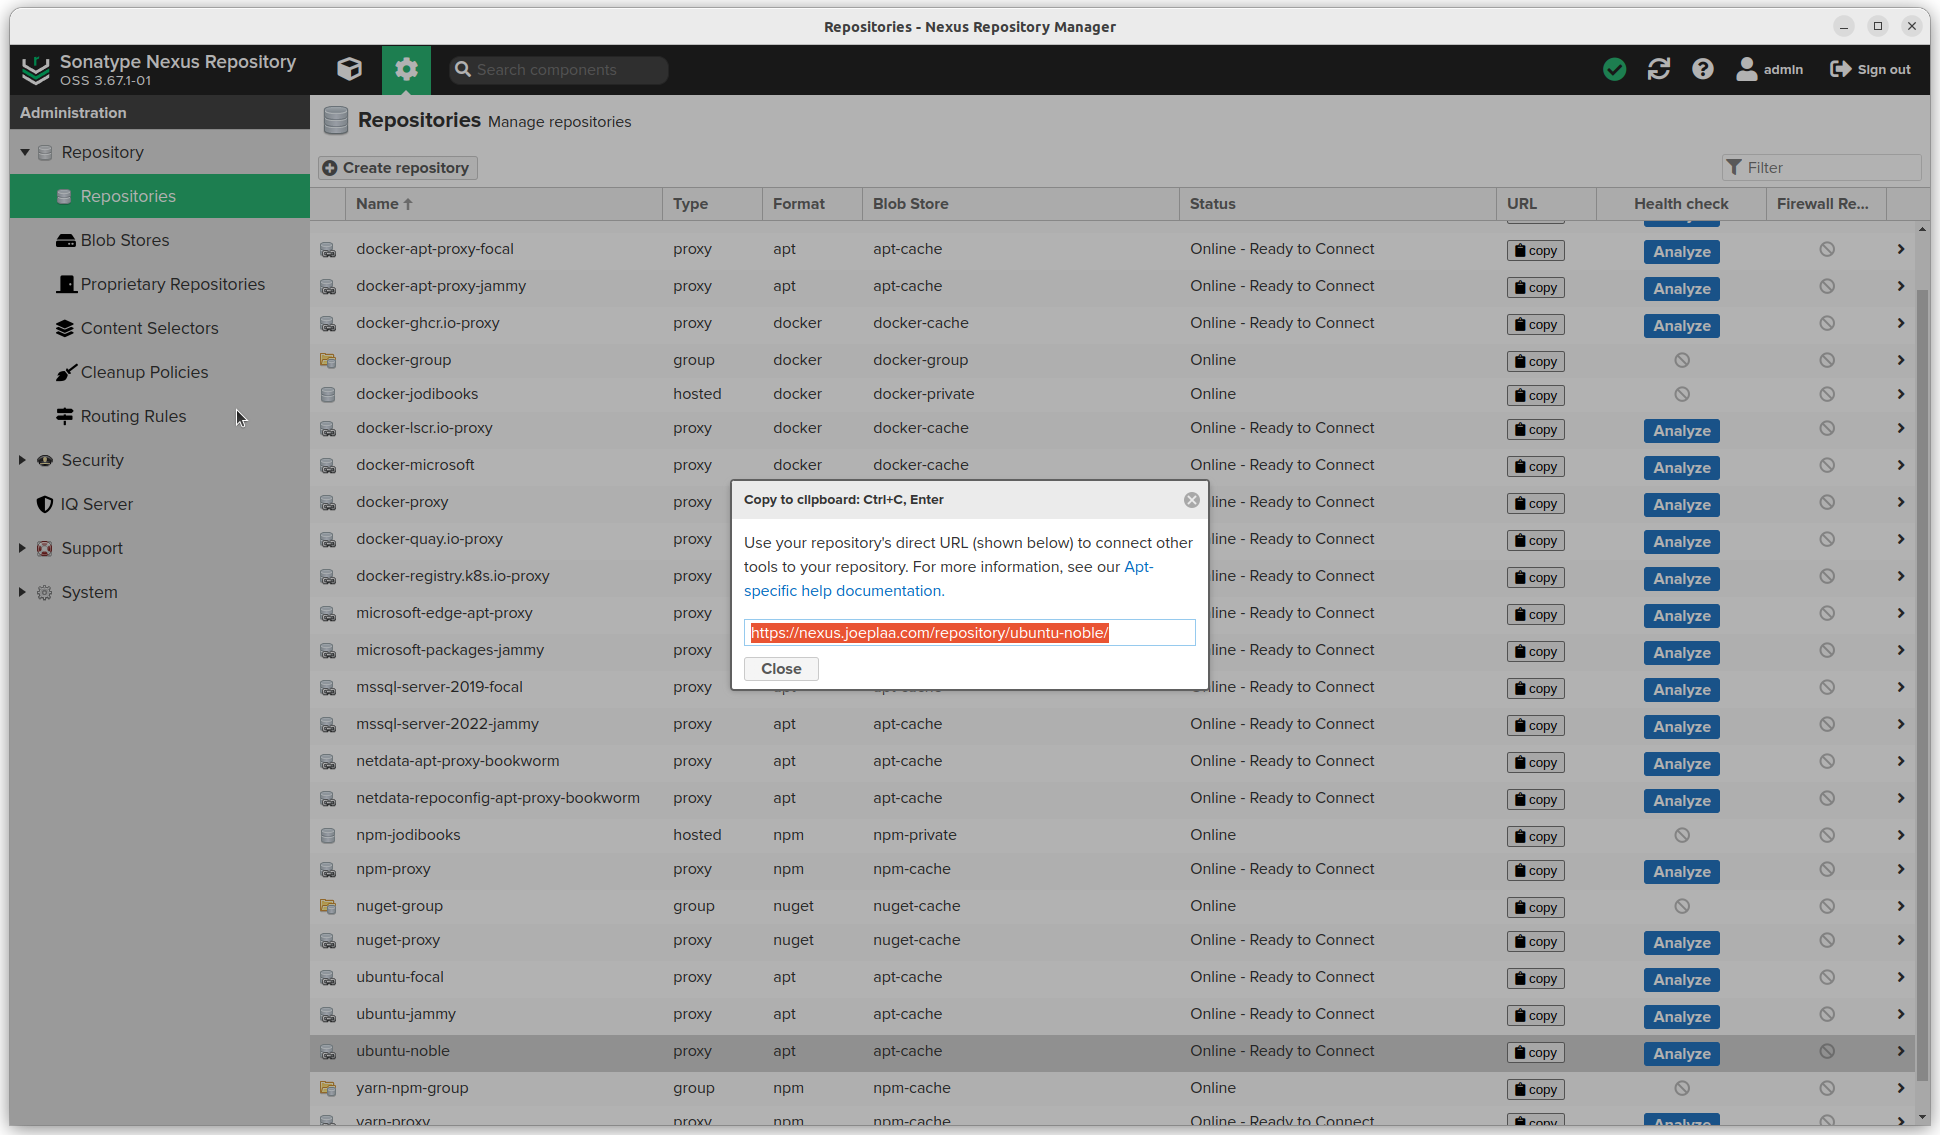Click copy URL for nuget-proxy row
The height and width of the screenshot is (1135, 1940).
click(x=1536, y=942)
